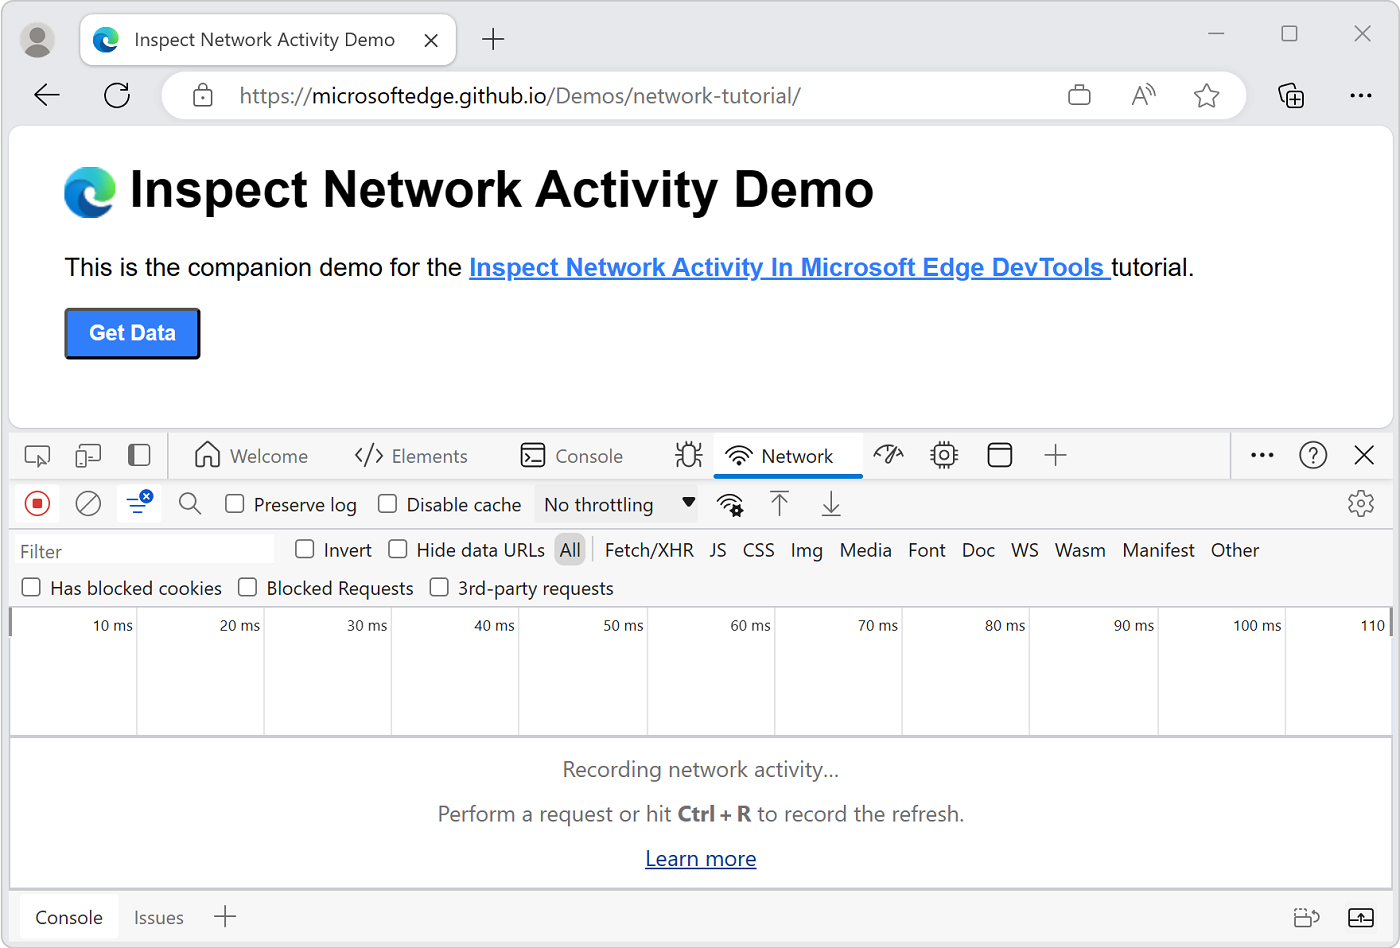
Task: Open DevTools settings
Action: coord(1361,503)
